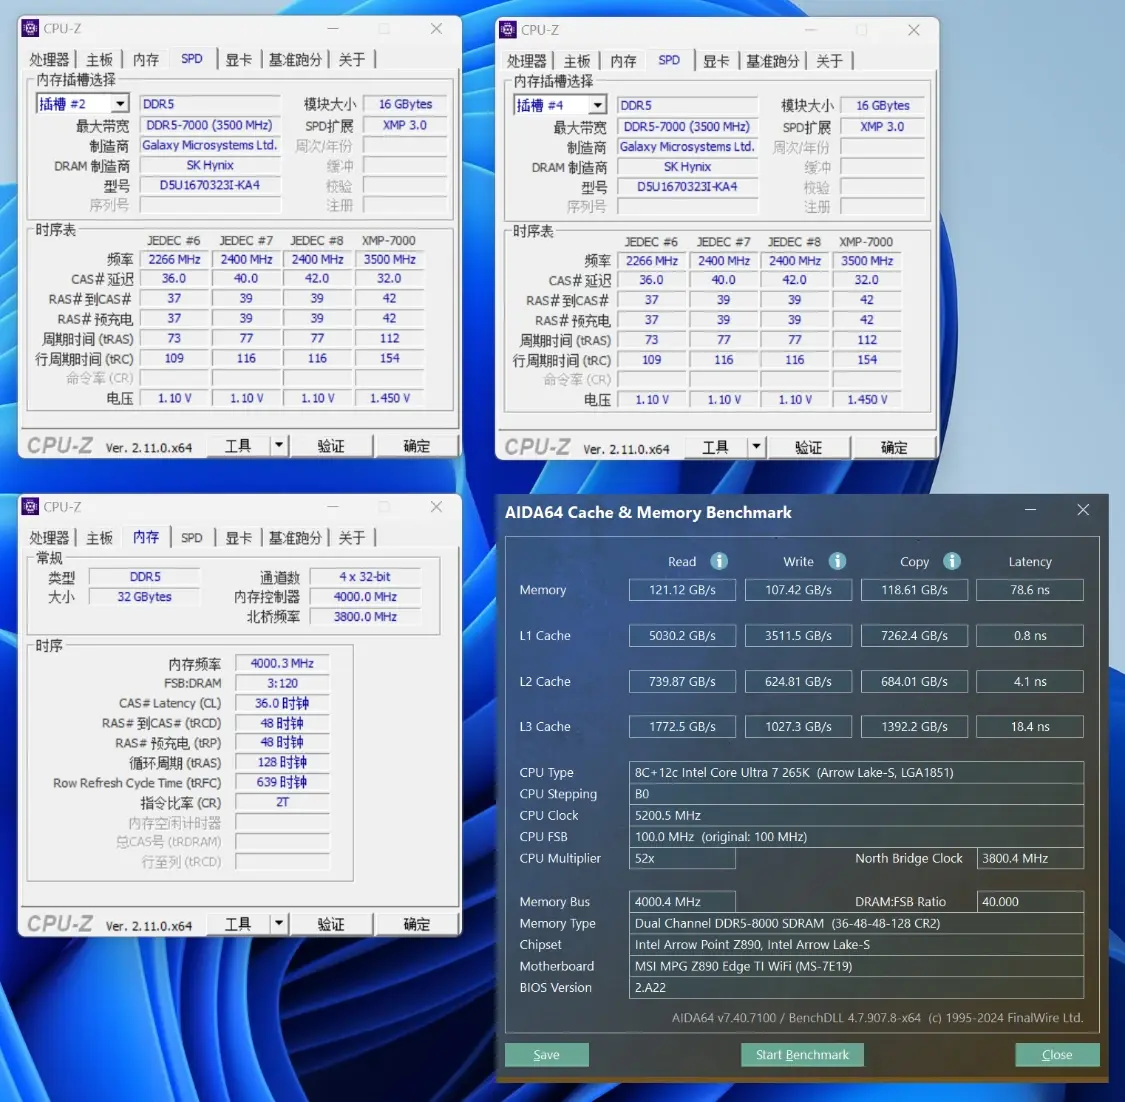Switch to 主板 tab in slot #2 window

pos(99,60)
